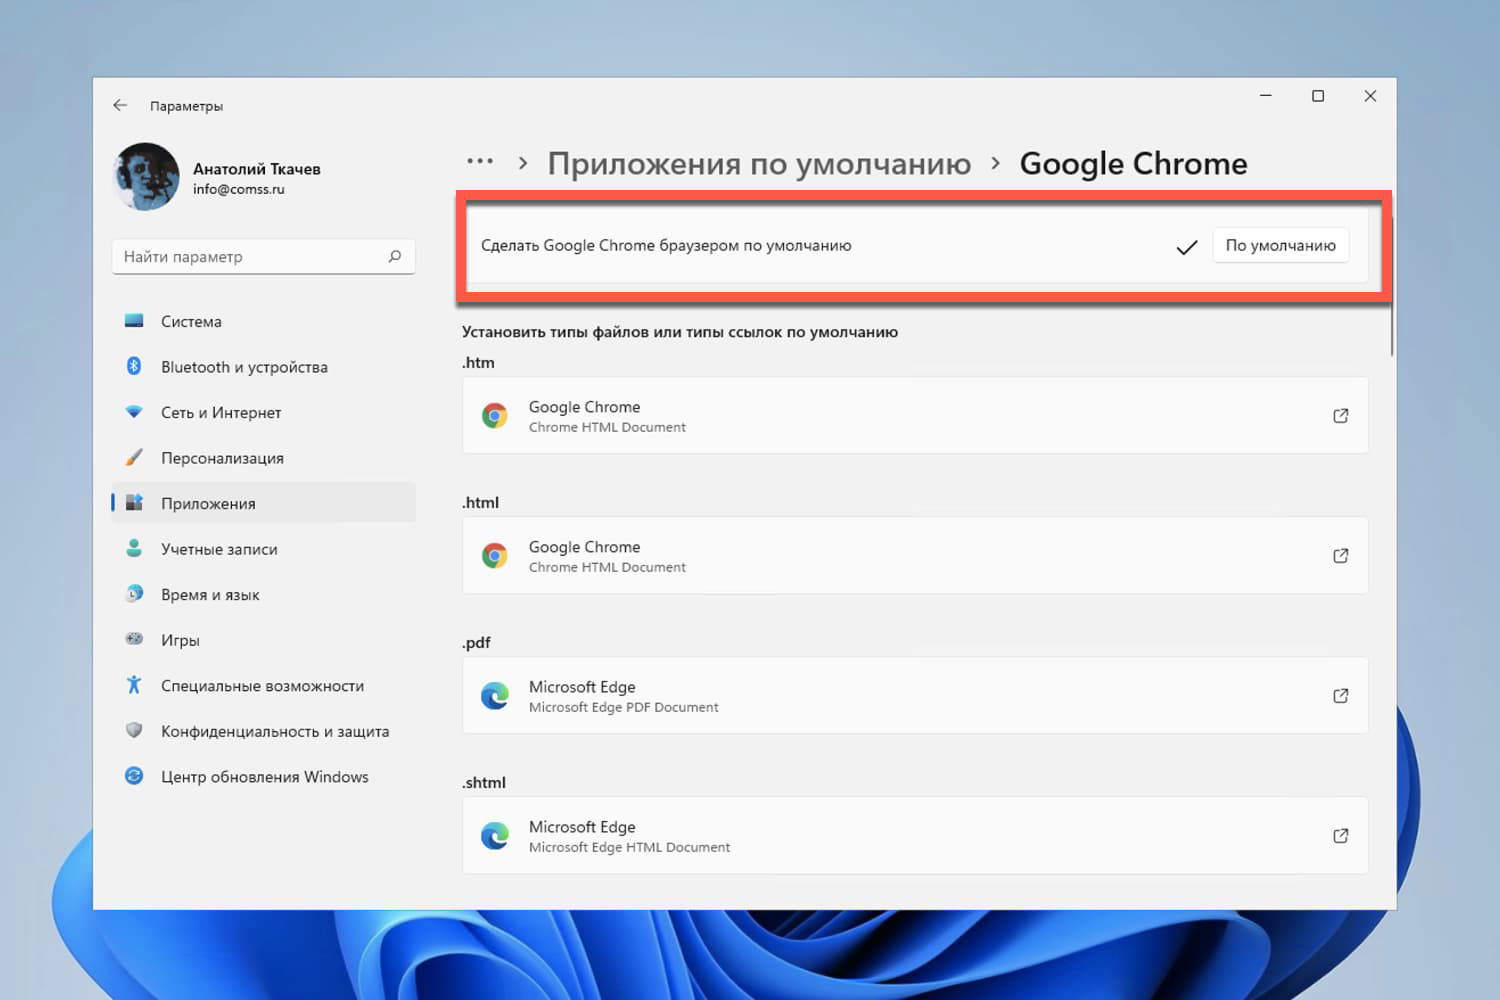The height and width of the screenshot is (1000, 1500).
Task: Click the Учетные записи person icon
Action: coord(134,548)
